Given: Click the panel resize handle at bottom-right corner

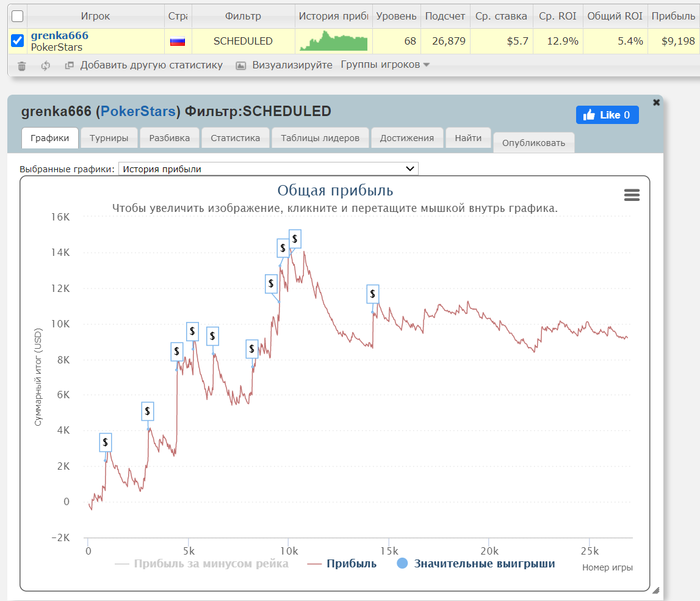Looking at the screenshot, I should point(655,590).
